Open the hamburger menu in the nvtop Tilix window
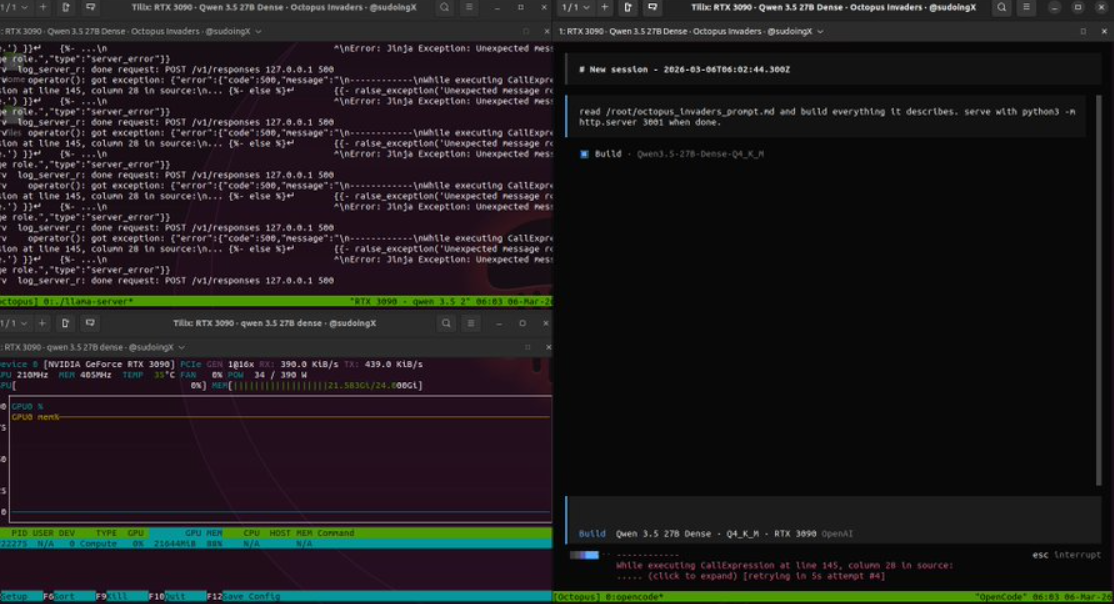The height and width of the screenshot is (604, 1114). [x=470, y=323]
